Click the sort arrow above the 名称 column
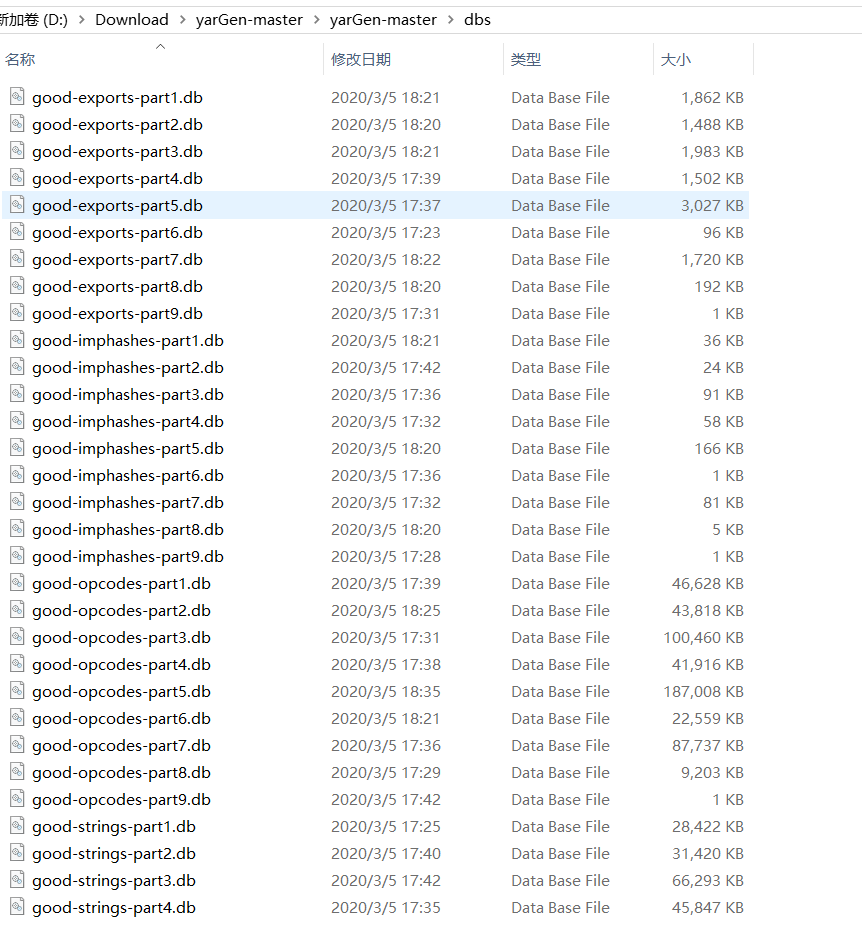The width and height of the screenshot is (862, 930). tap(160, 46)
